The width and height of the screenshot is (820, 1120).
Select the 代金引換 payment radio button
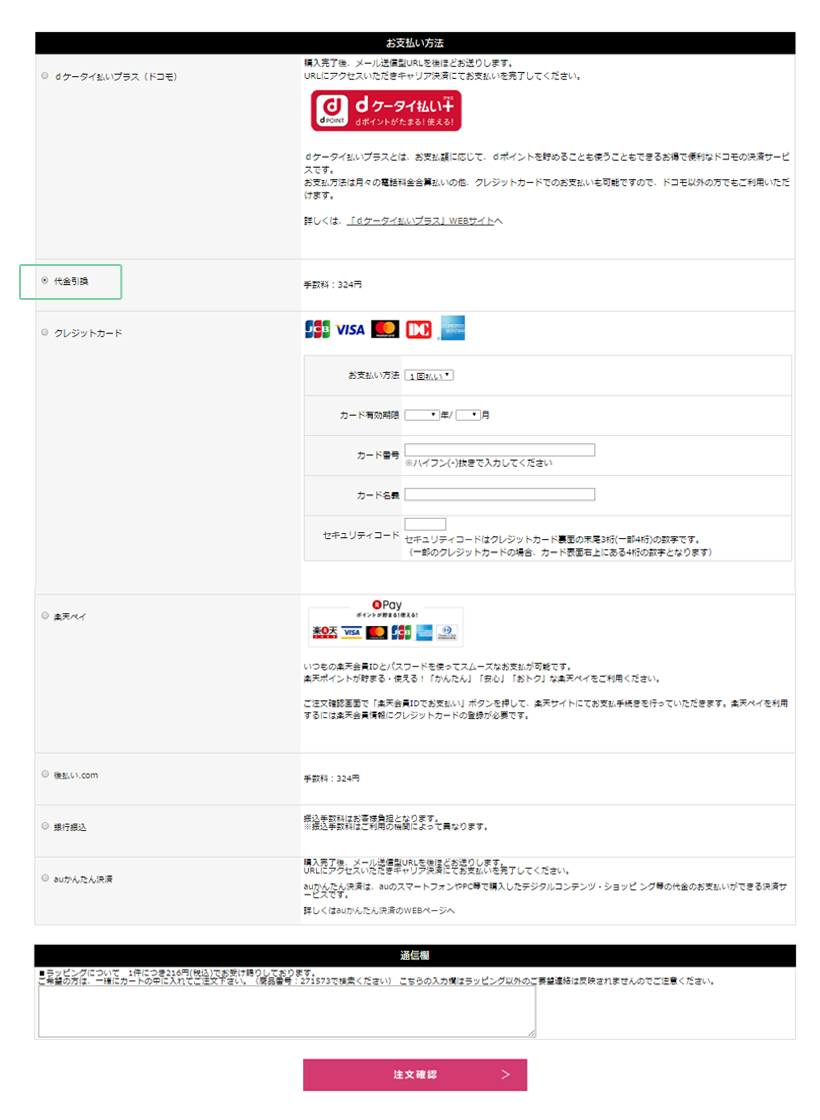45,281
